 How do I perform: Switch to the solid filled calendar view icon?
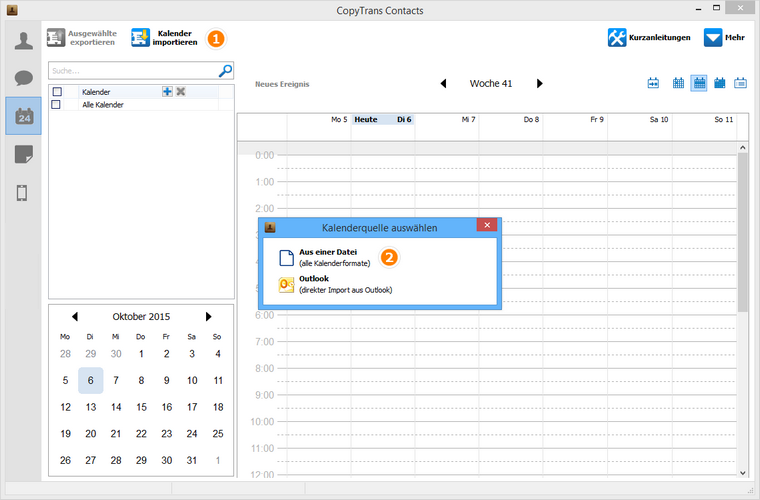point(720,83)
